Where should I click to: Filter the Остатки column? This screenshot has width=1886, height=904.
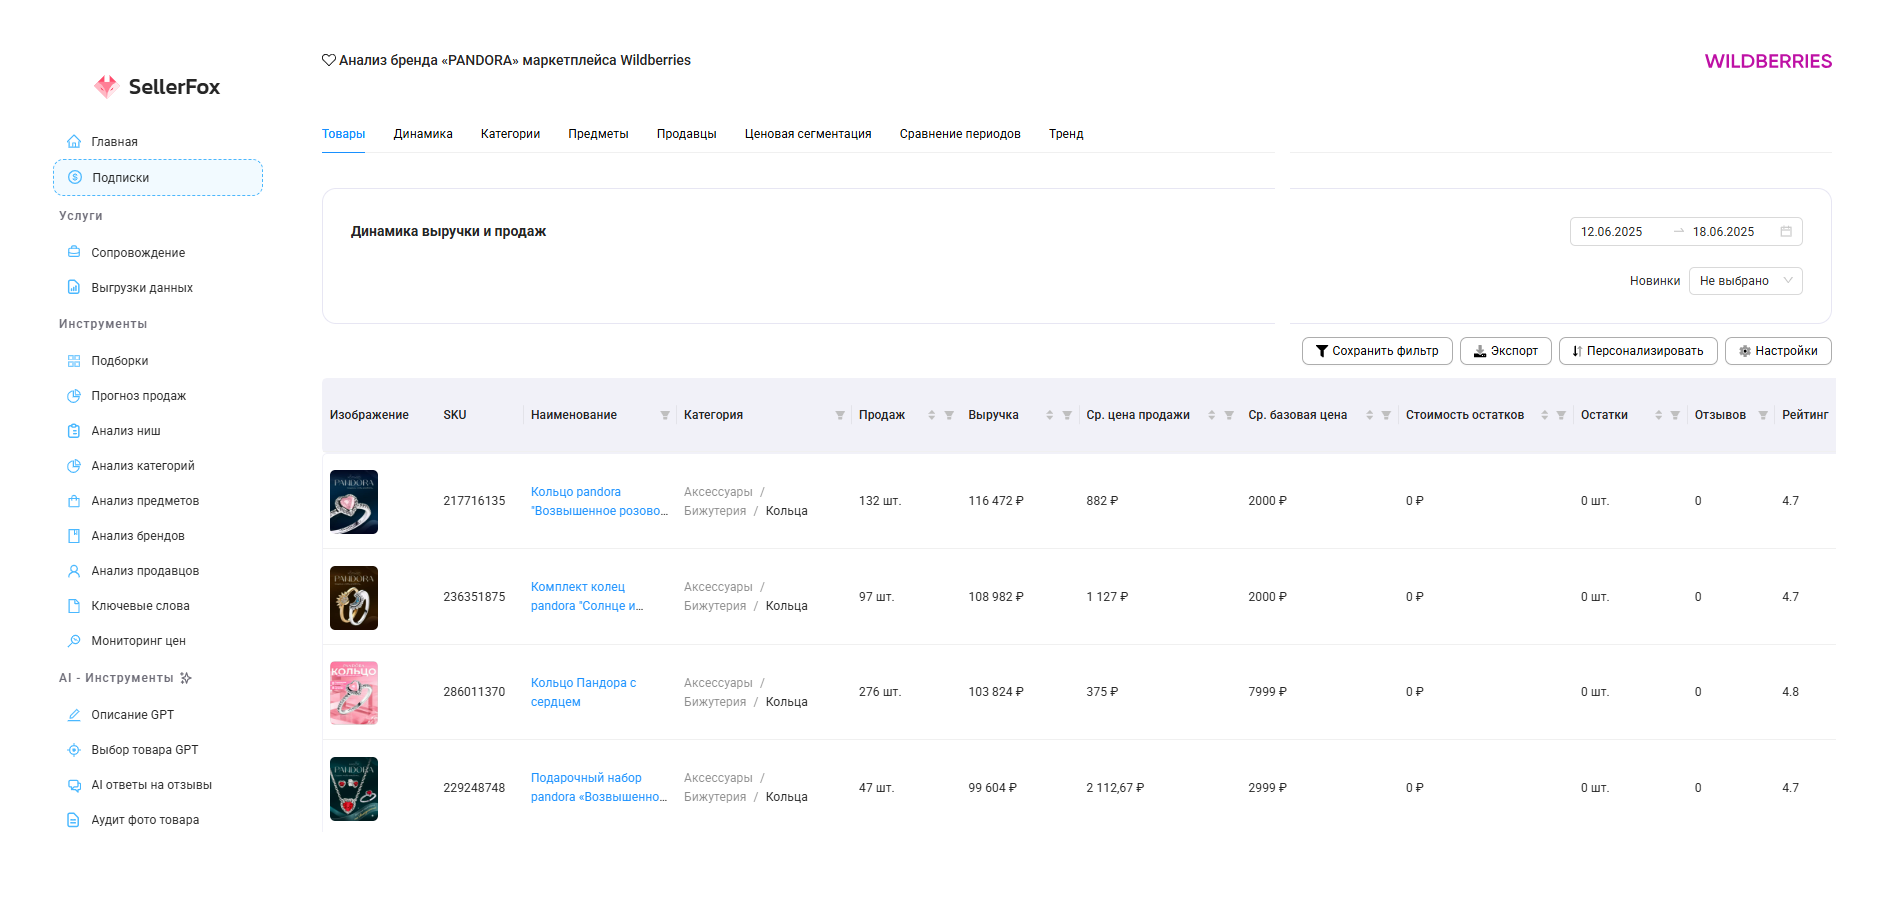click(x=1675, y=415)
